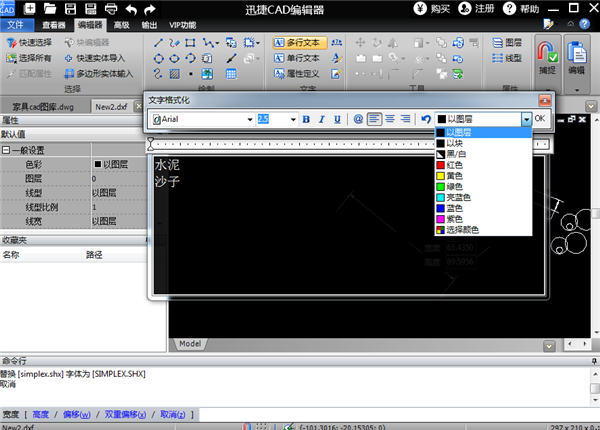600x430 pixels.
Task: Click Polygon Entity Input (多边形实体输入)
Action: point(98,74)
